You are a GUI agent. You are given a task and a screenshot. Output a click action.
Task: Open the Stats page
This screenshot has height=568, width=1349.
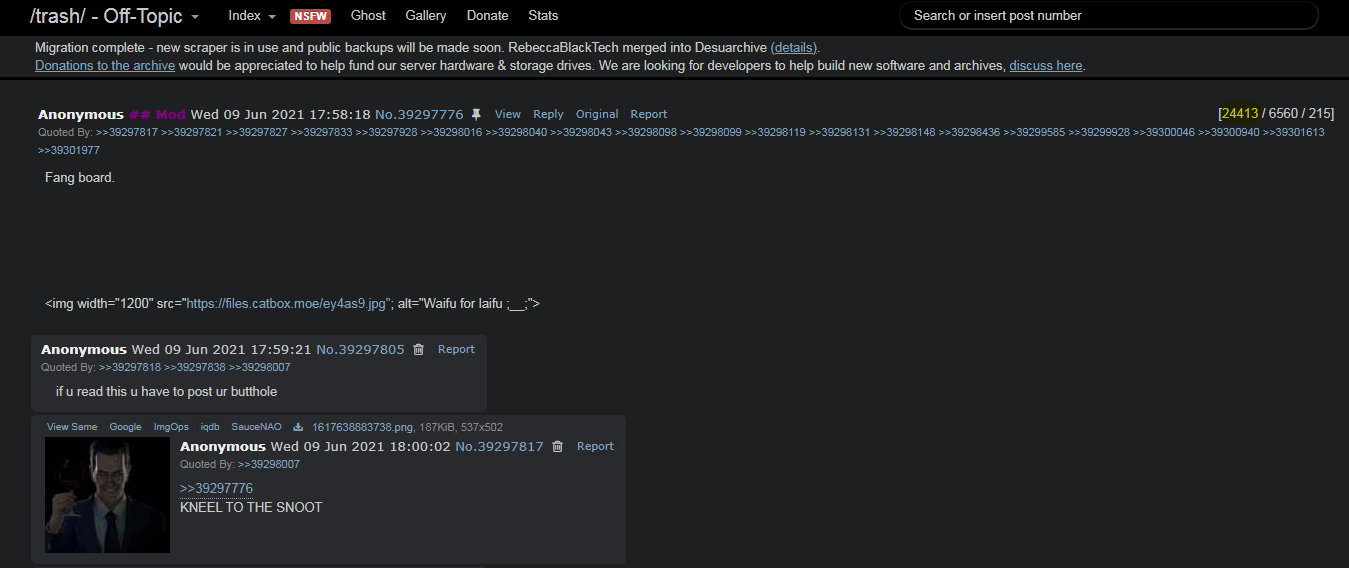(x=543, y=16)
